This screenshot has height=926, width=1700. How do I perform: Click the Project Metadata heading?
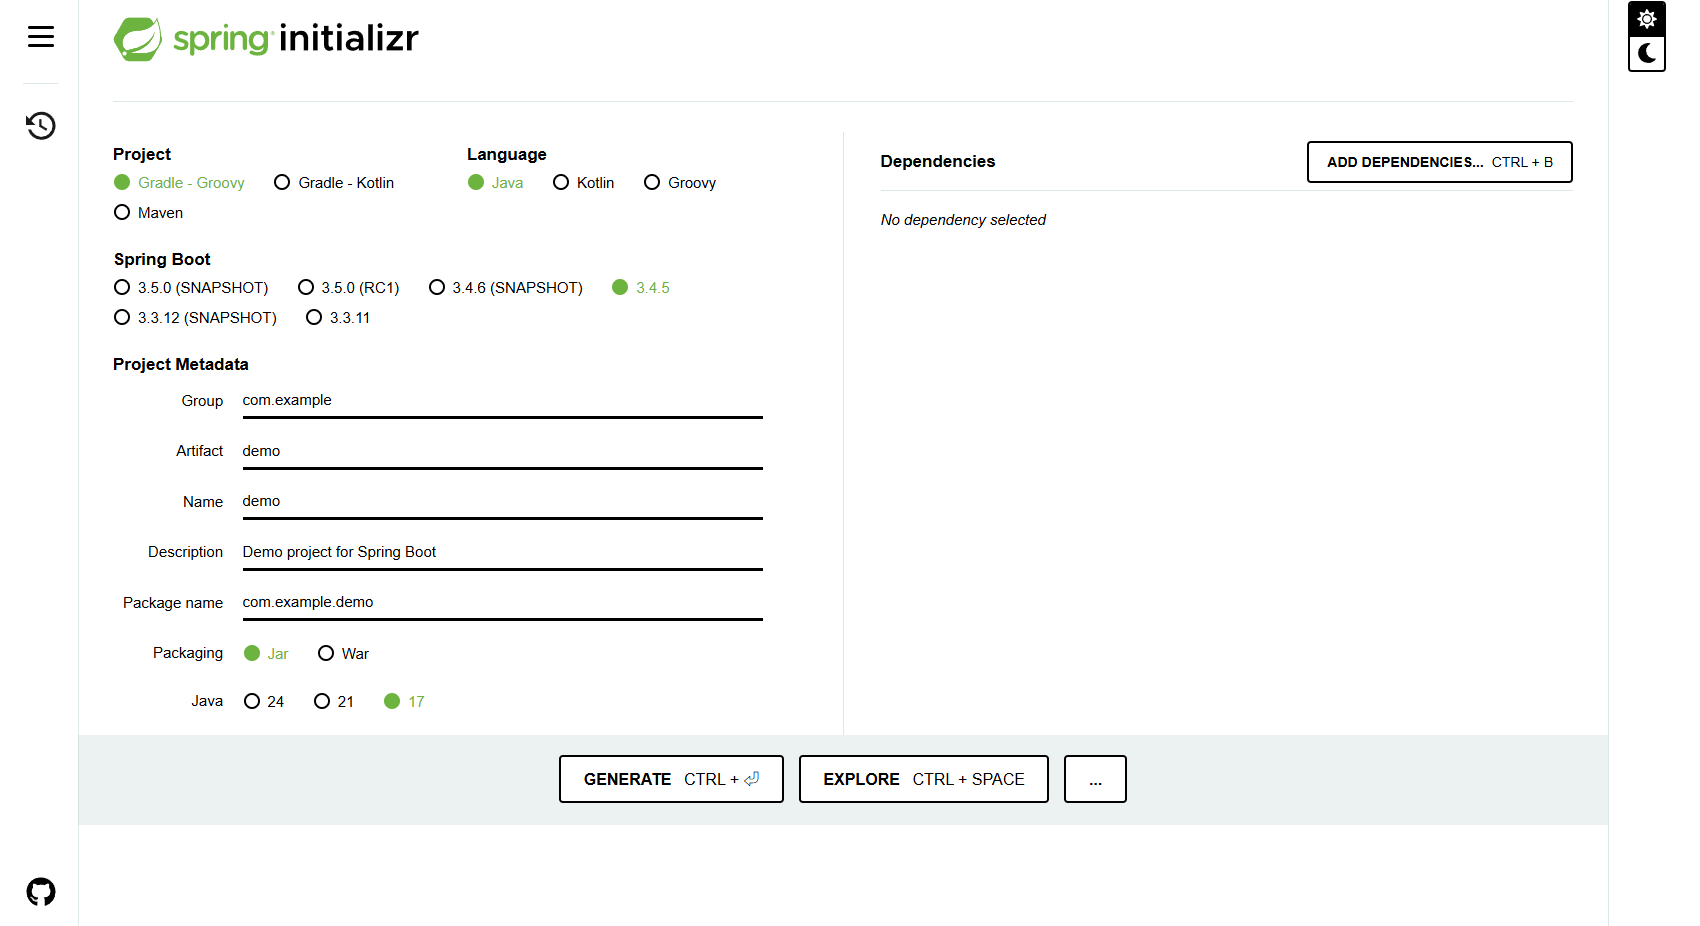pyautogui.click(x=181, y=365)
